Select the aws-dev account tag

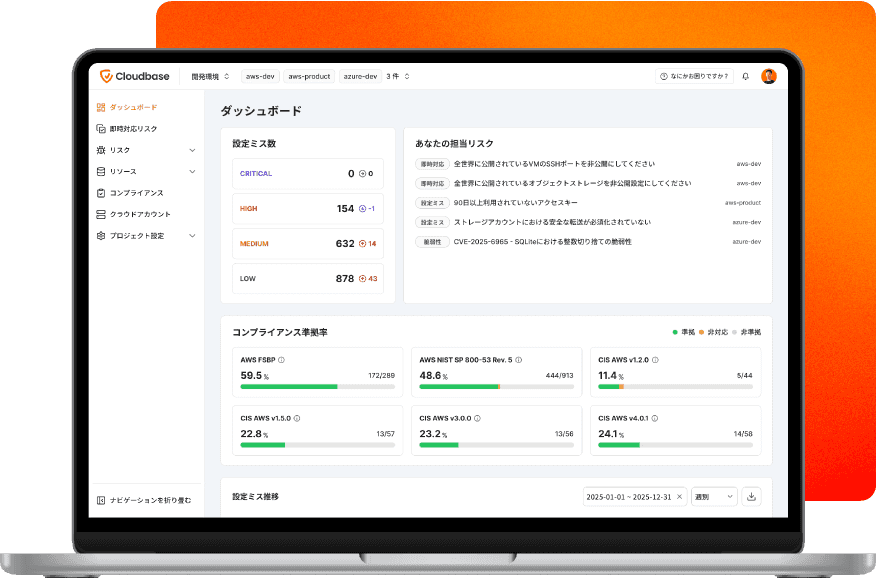[x=260, y=77]
